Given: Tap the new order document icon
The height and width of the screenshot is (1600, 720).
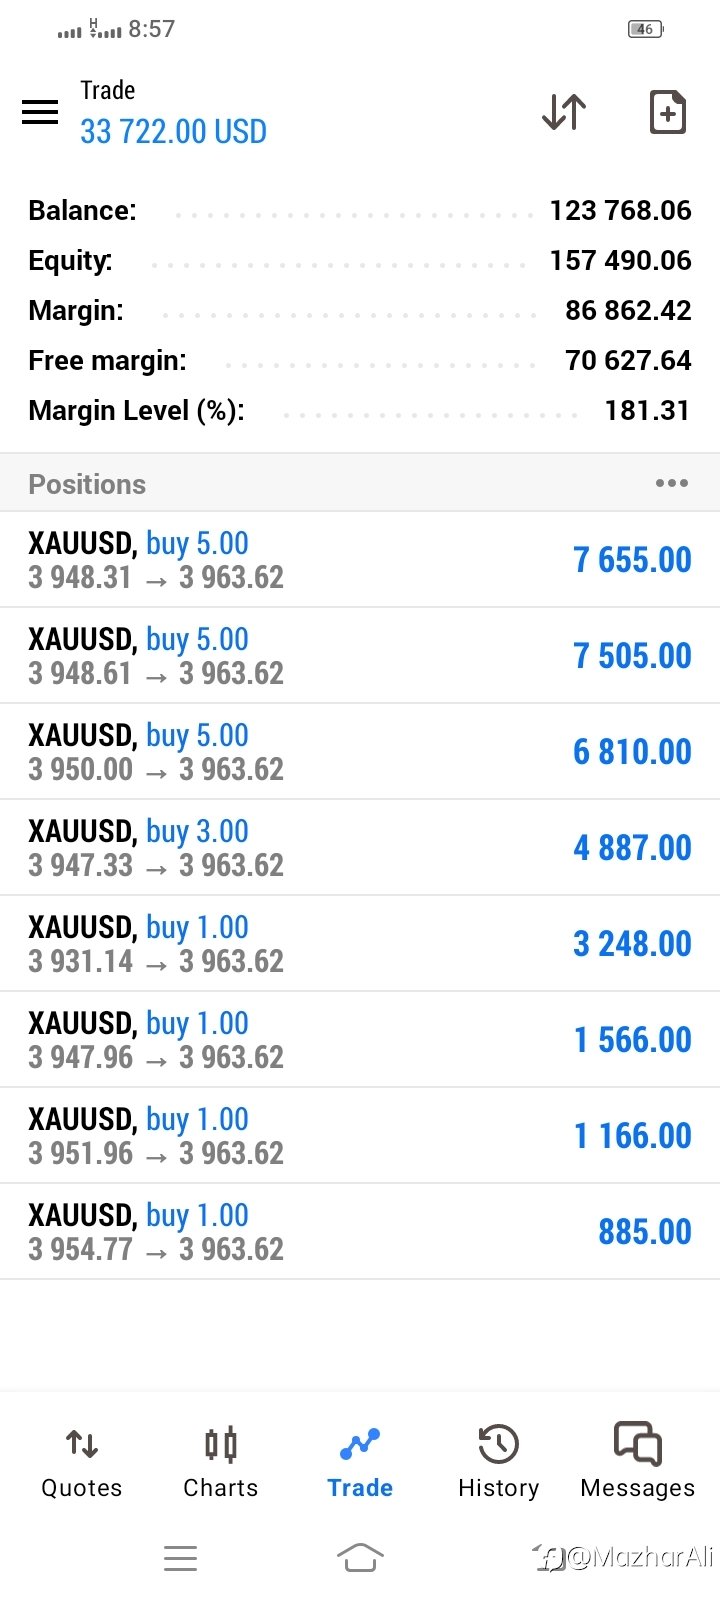Looking at the screenshot, I should click(667, 112).
